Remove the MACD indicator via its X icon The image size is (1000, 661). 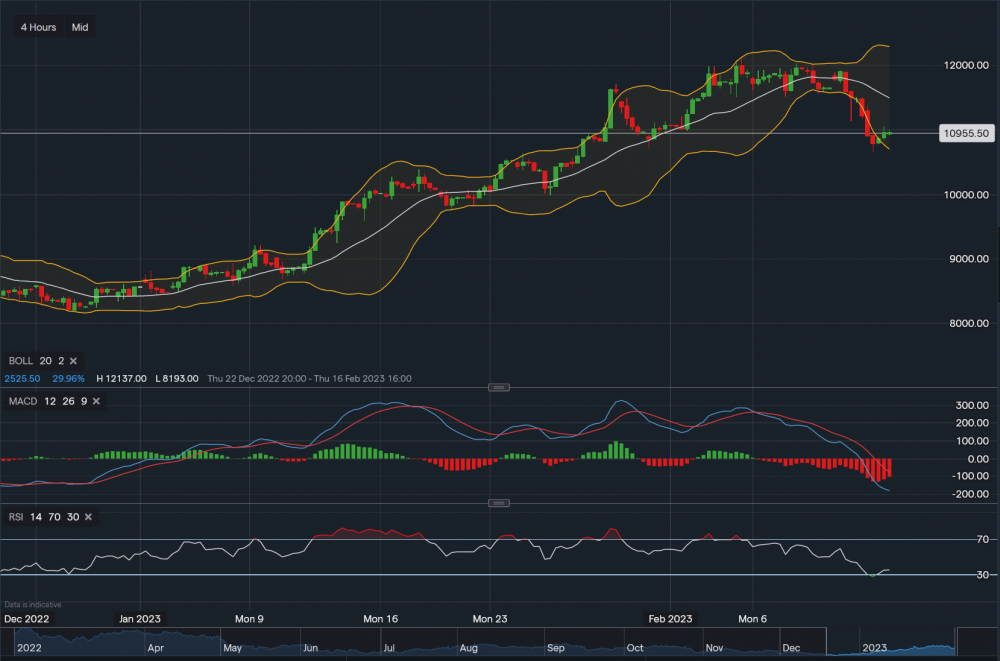pos(95,401)
